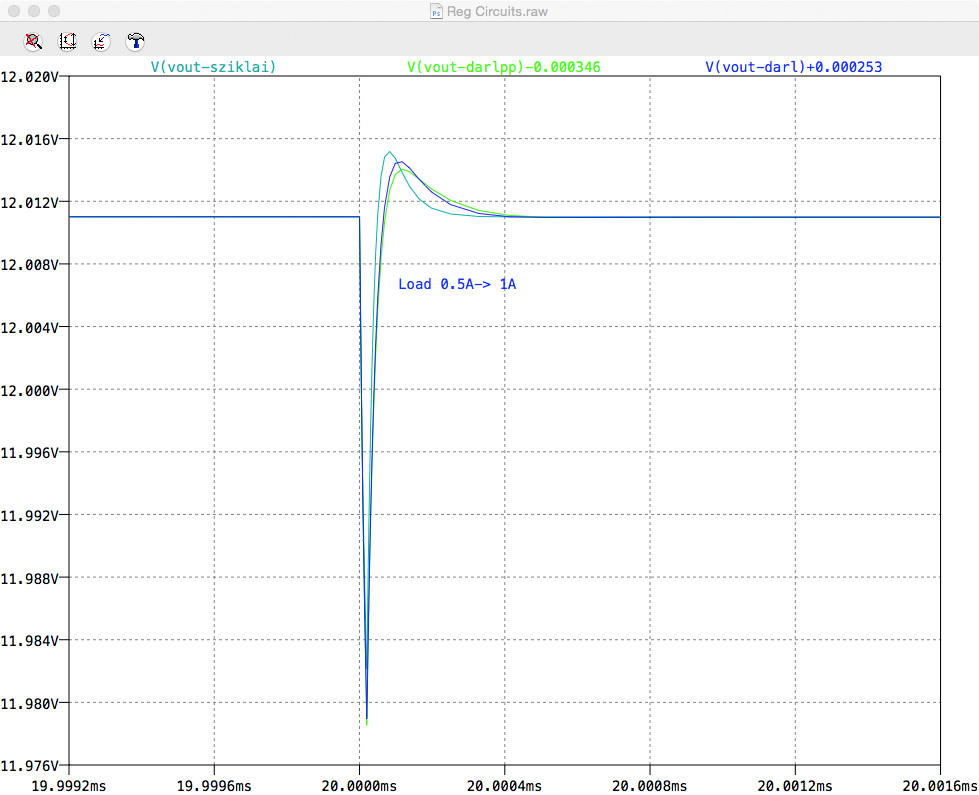979x795 pixels.
Task: Click the 11.976V bottom axis label
Action: tap(29, 766)
